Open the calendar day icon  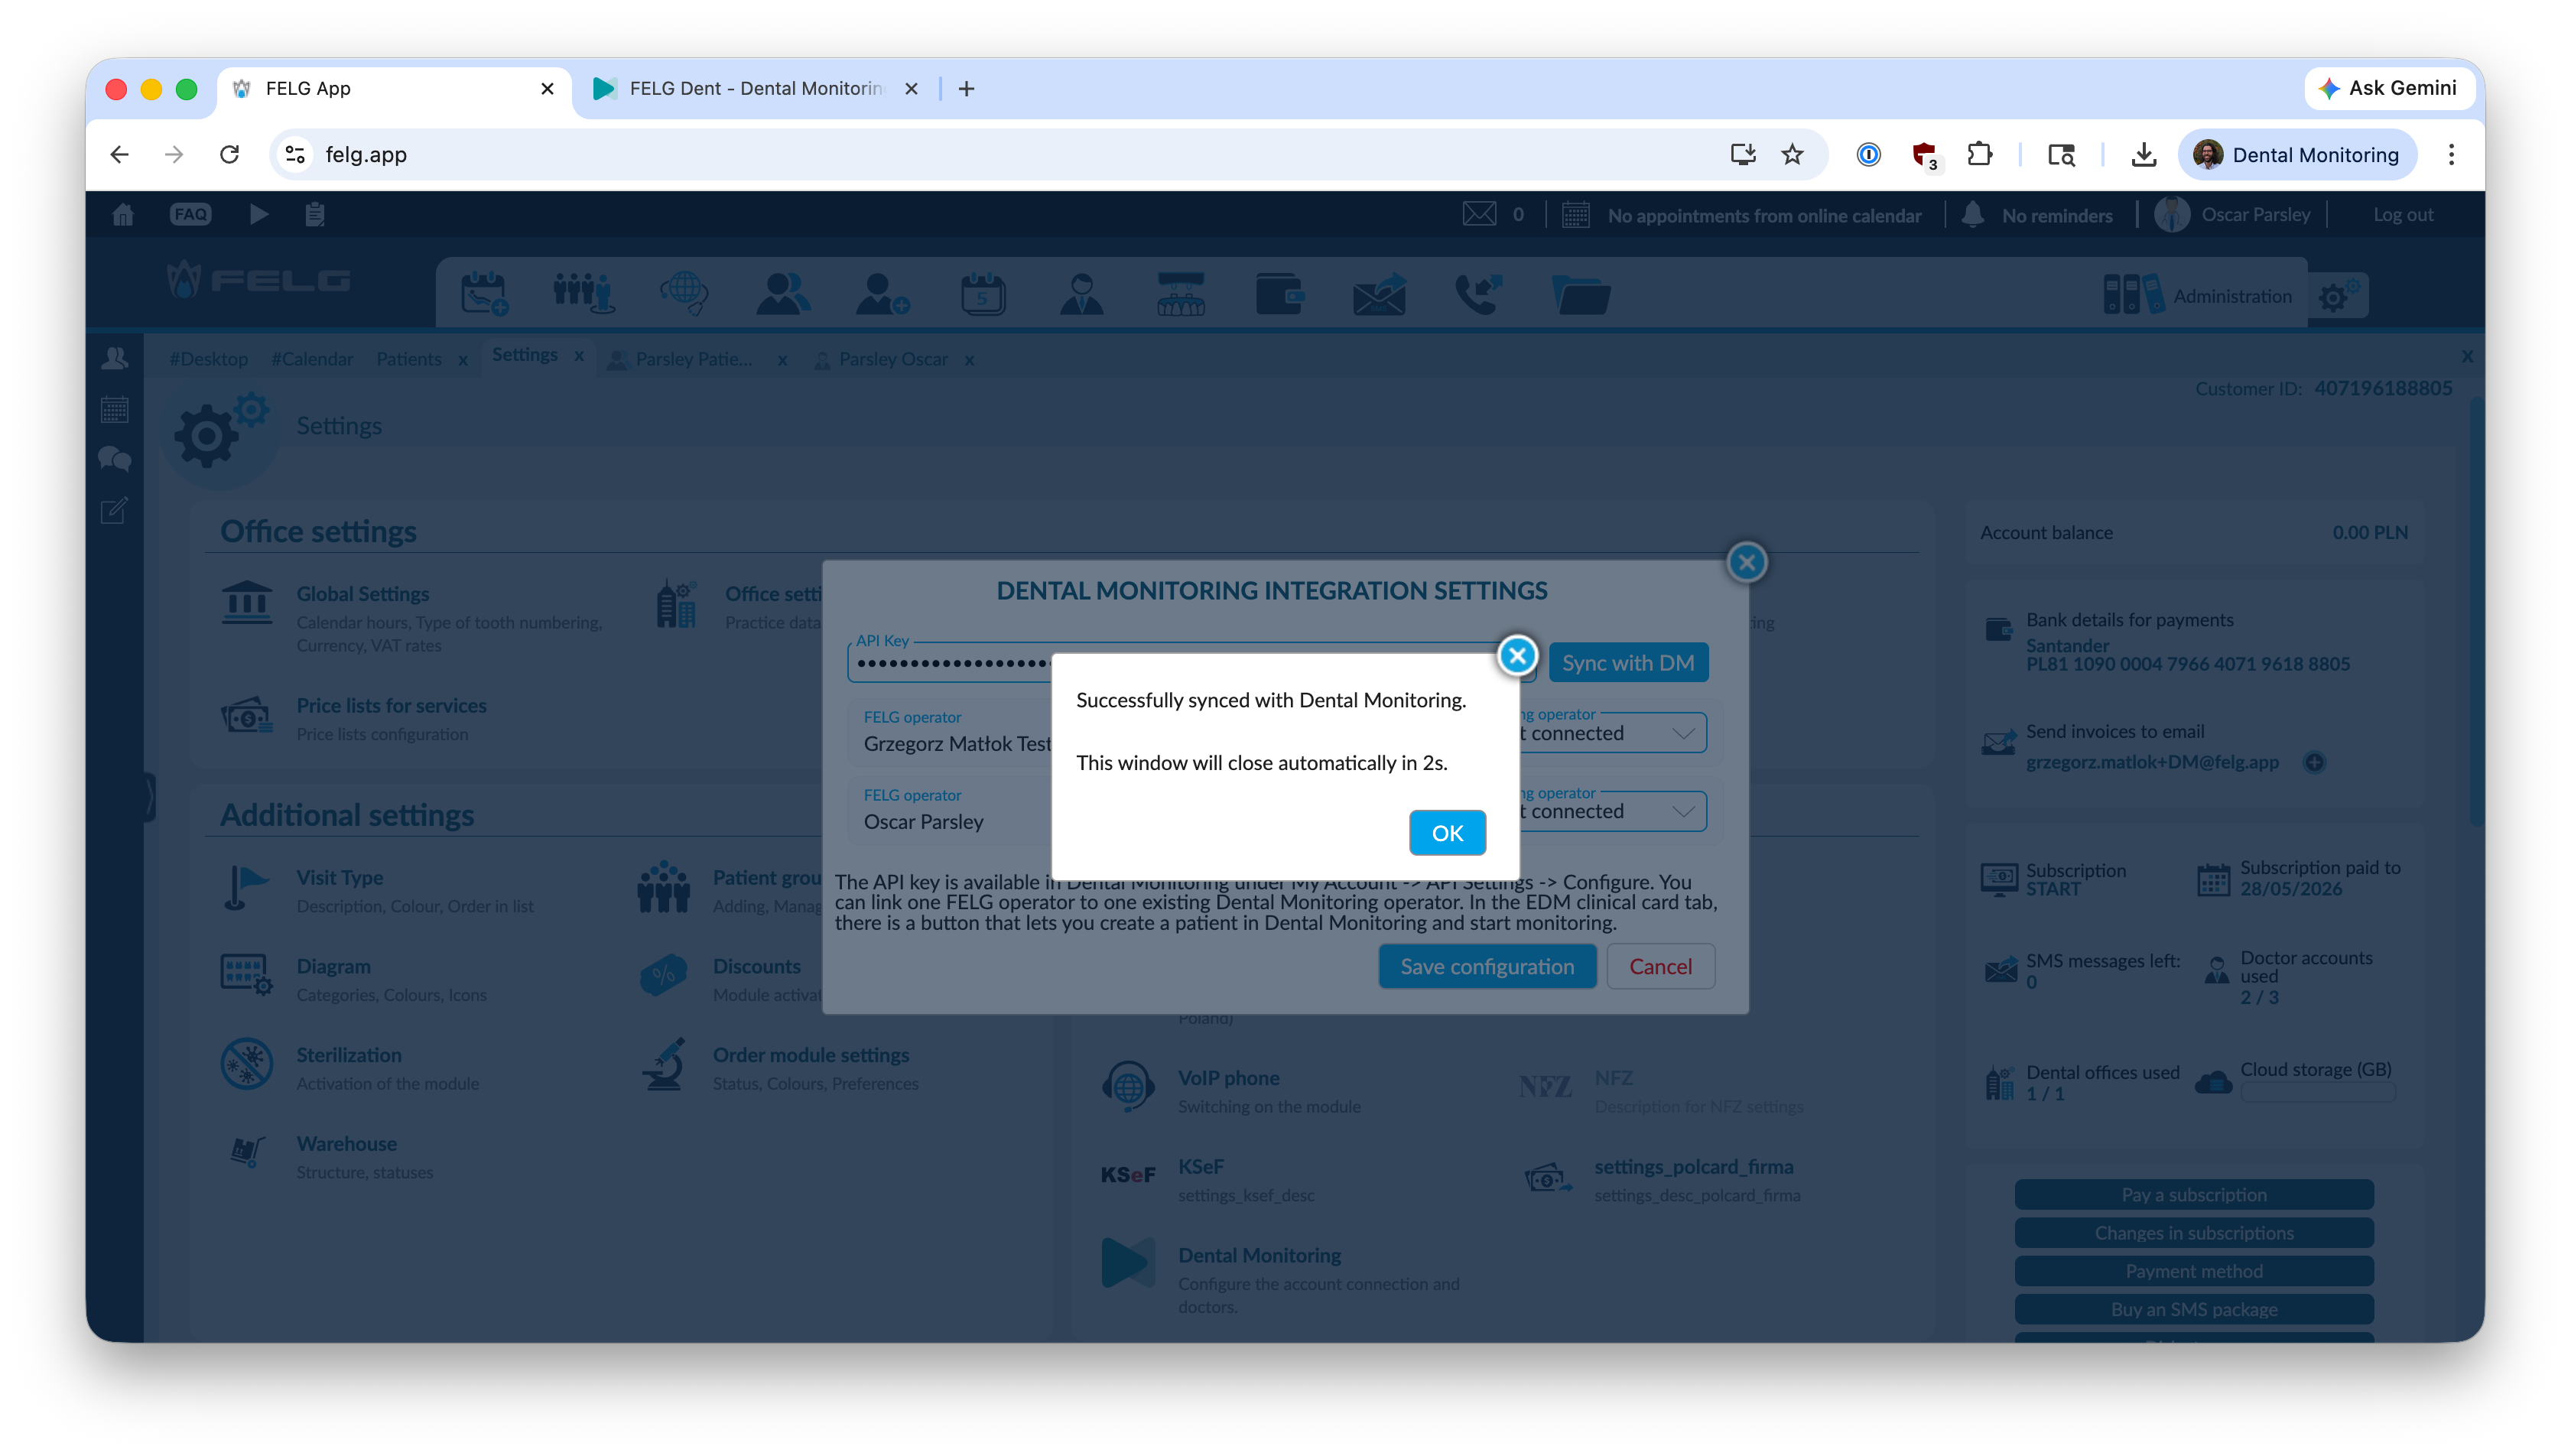[982, 294]
